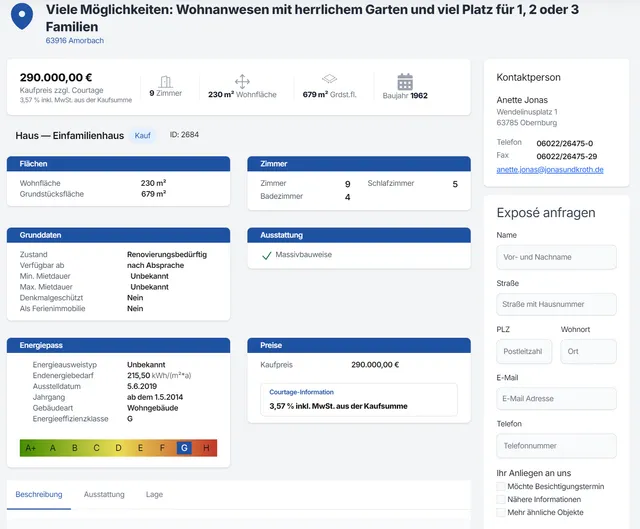Click the Energiepass section header
Image resolution: width=640 pixels, height=529 pixels.
click(118, 345)
